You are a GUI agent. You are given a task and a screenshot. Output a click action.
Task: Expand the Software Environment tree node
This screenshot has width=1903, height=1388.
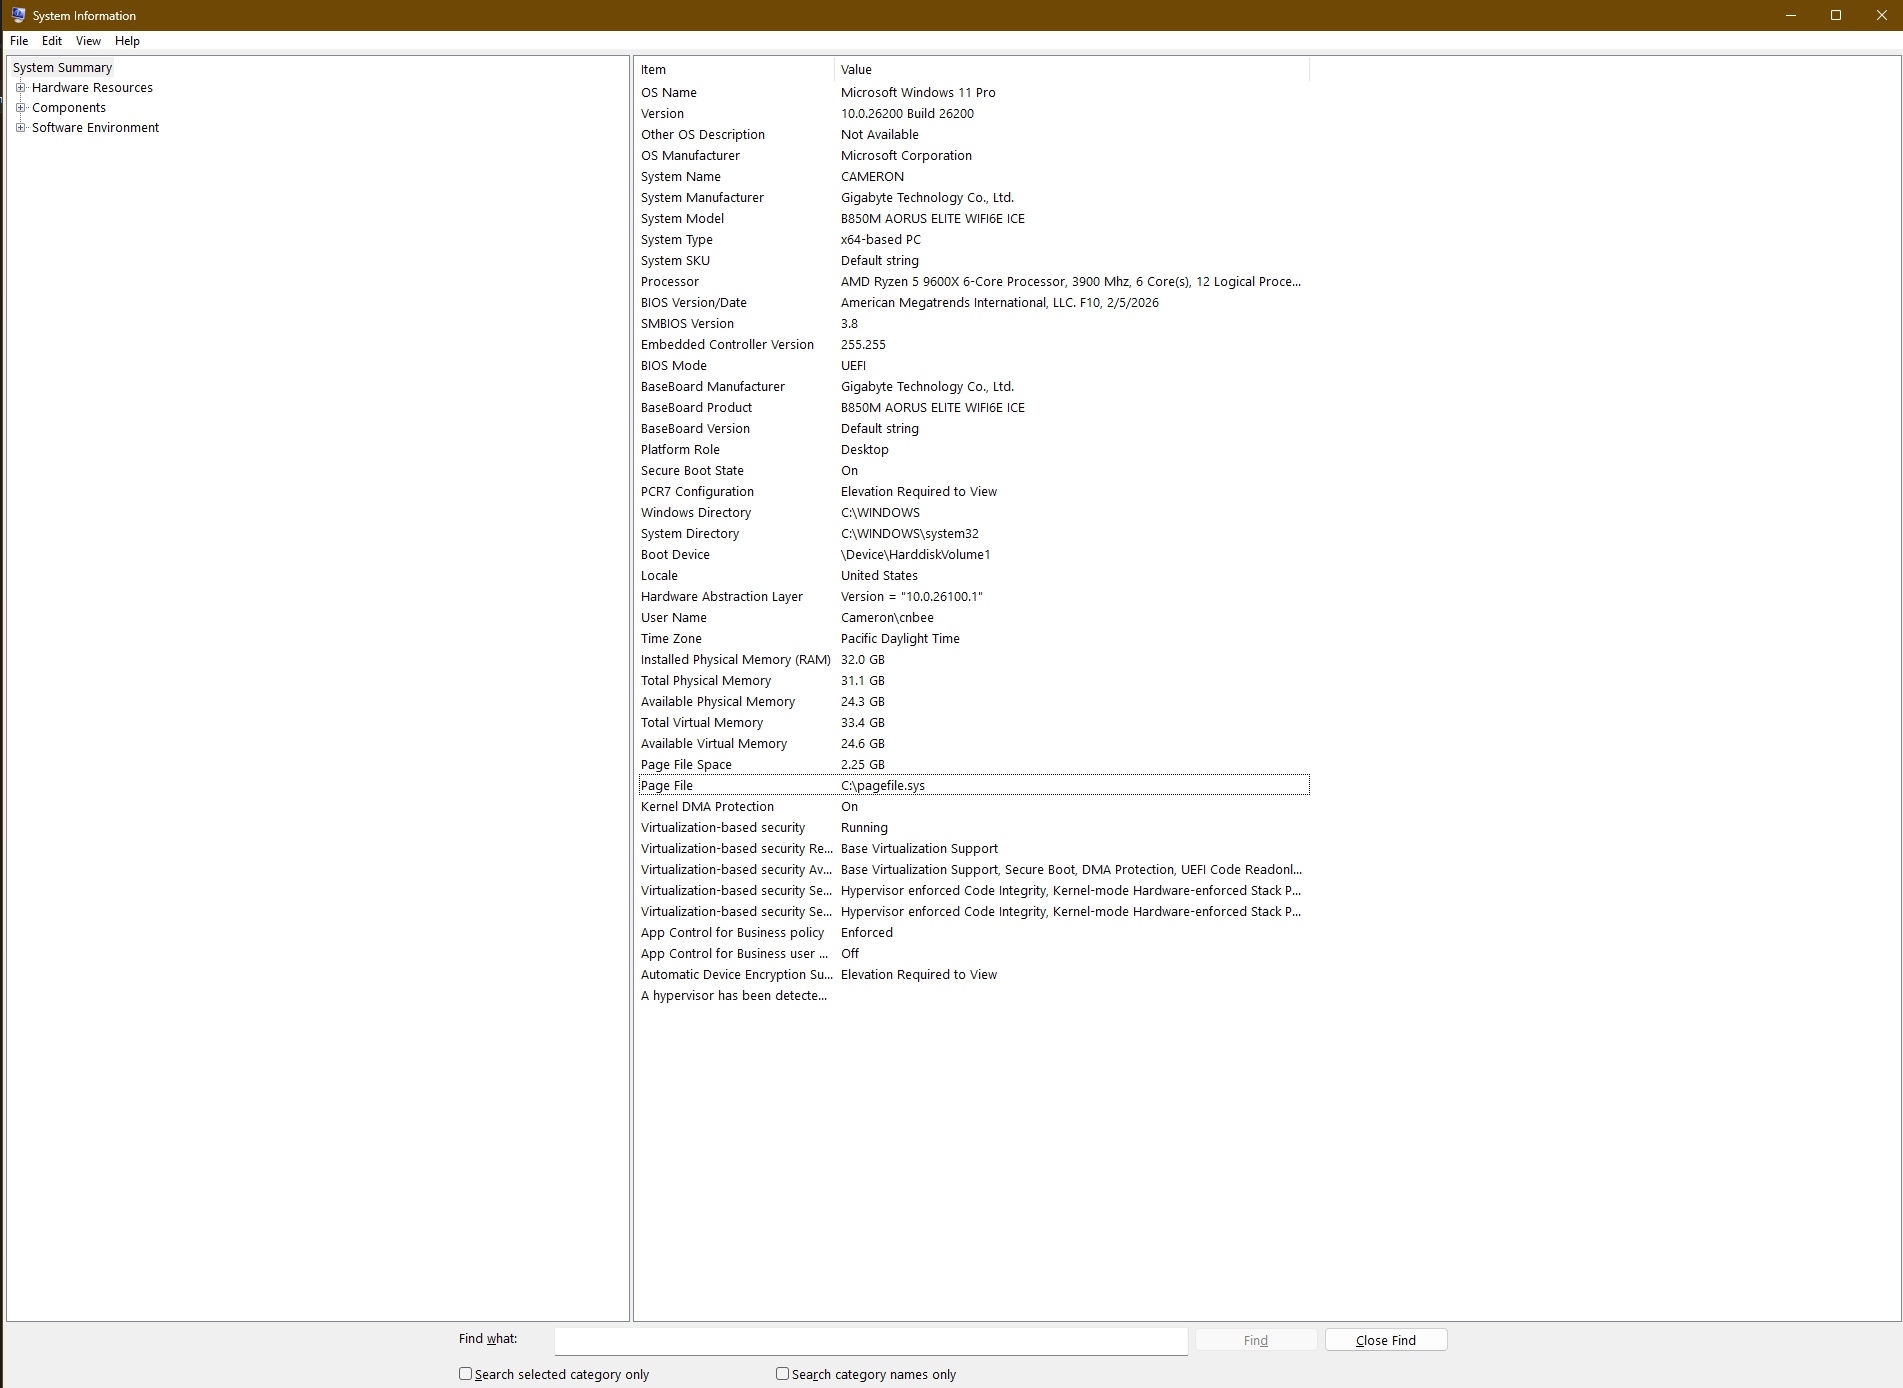coord(20,128)
